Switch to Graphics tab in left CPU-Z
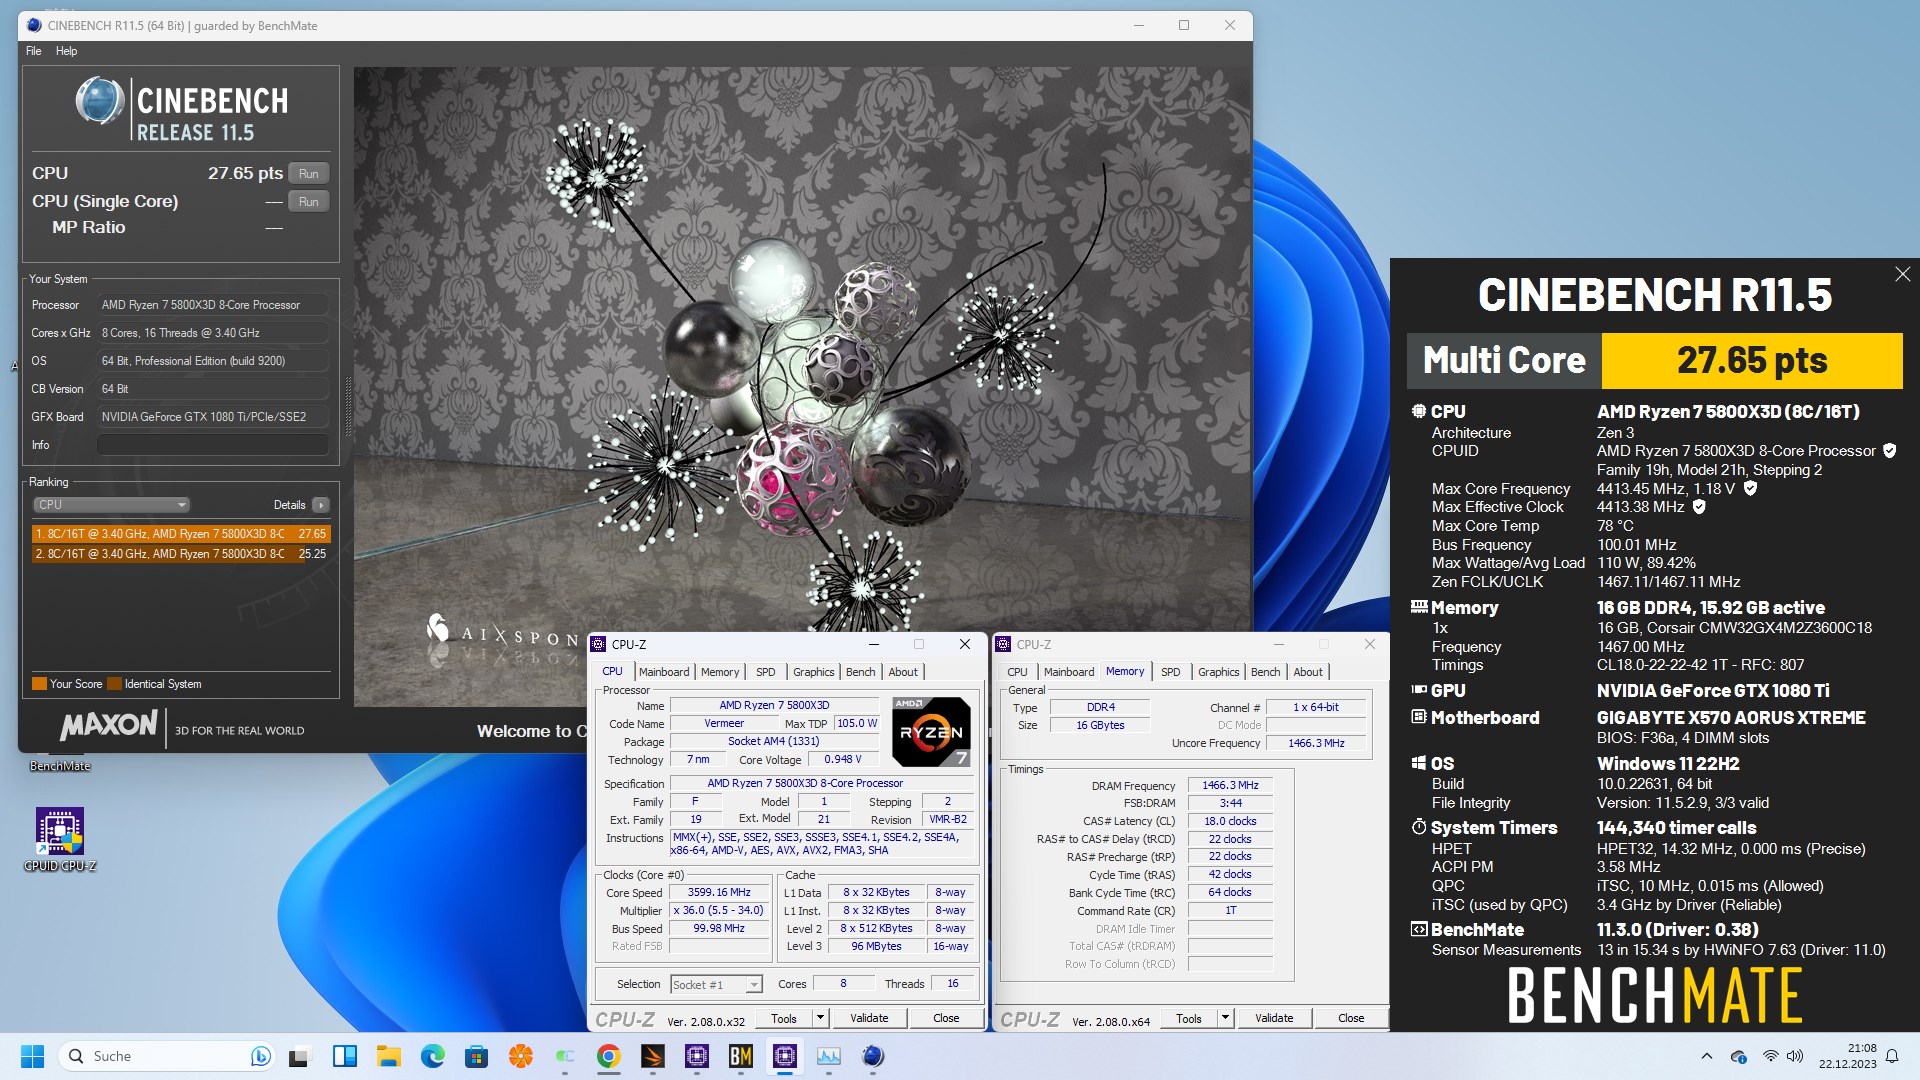The image size is (1920, 1080). point(814,672)
